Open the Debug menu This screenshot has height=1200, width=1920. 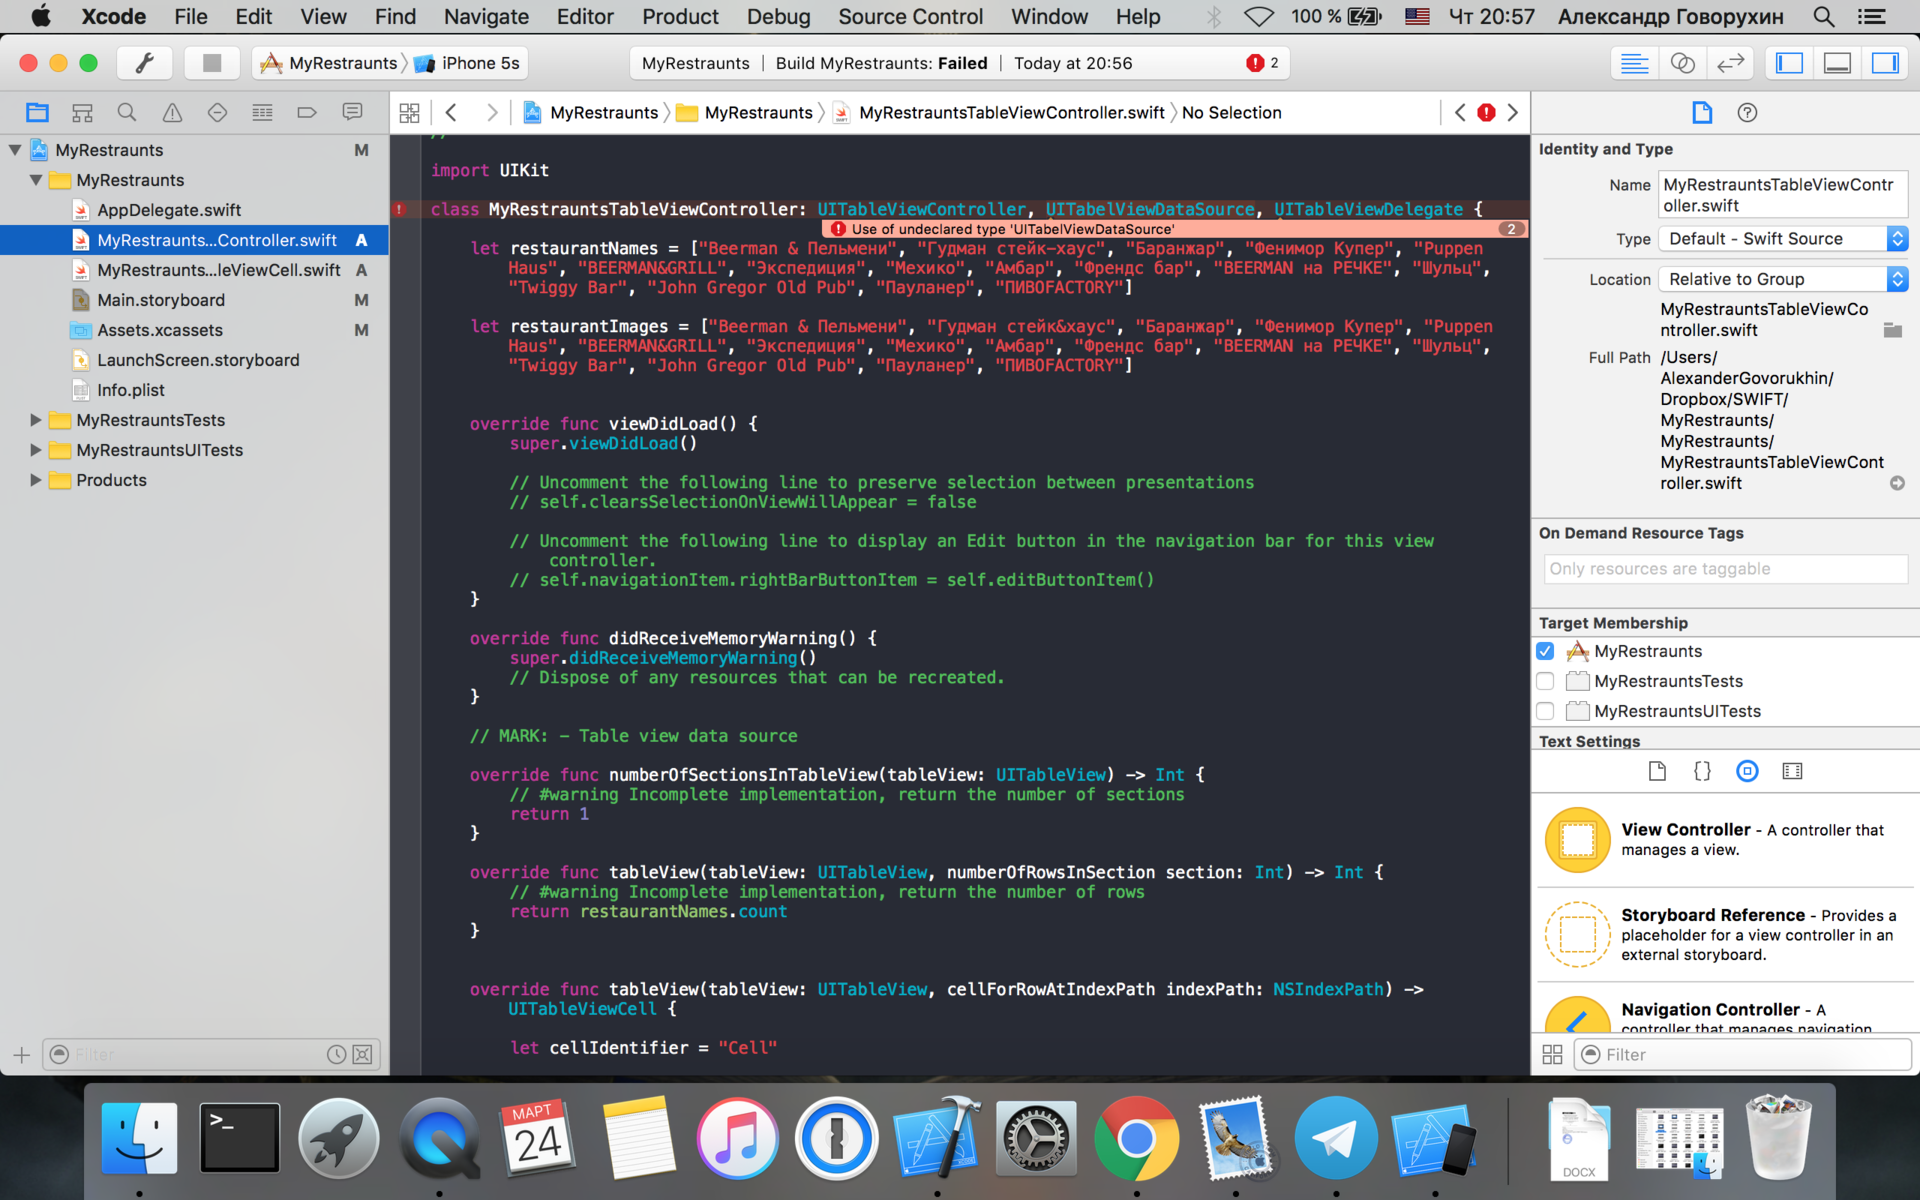[778, 16]
